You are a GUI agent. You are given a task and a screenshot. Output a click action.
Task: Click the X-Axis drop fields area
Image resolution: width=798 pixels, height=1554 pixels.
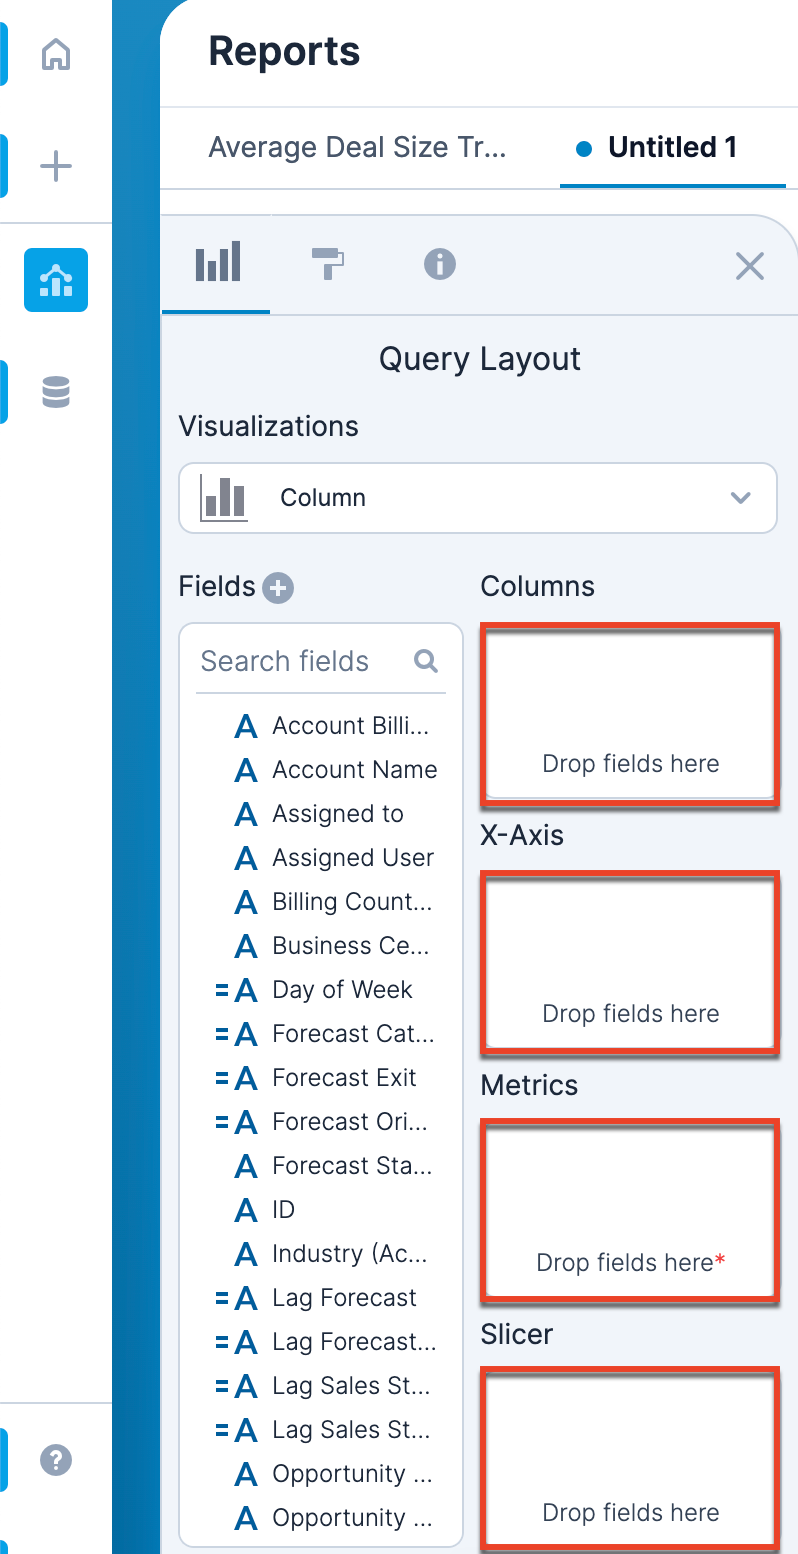click(x=630, y=962)
